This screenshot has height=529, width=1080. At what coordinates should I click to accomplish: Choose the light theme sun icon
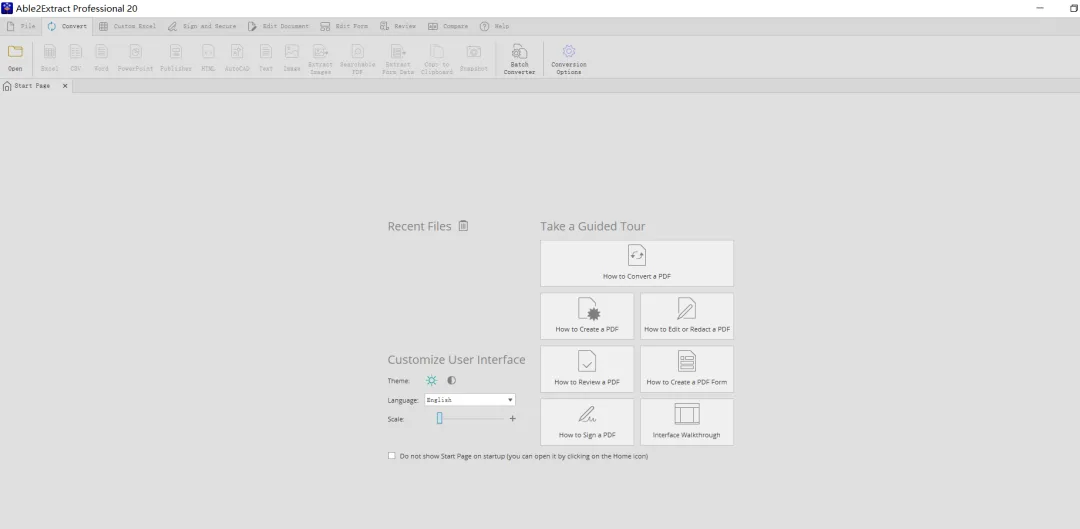[x=431, y=380]
